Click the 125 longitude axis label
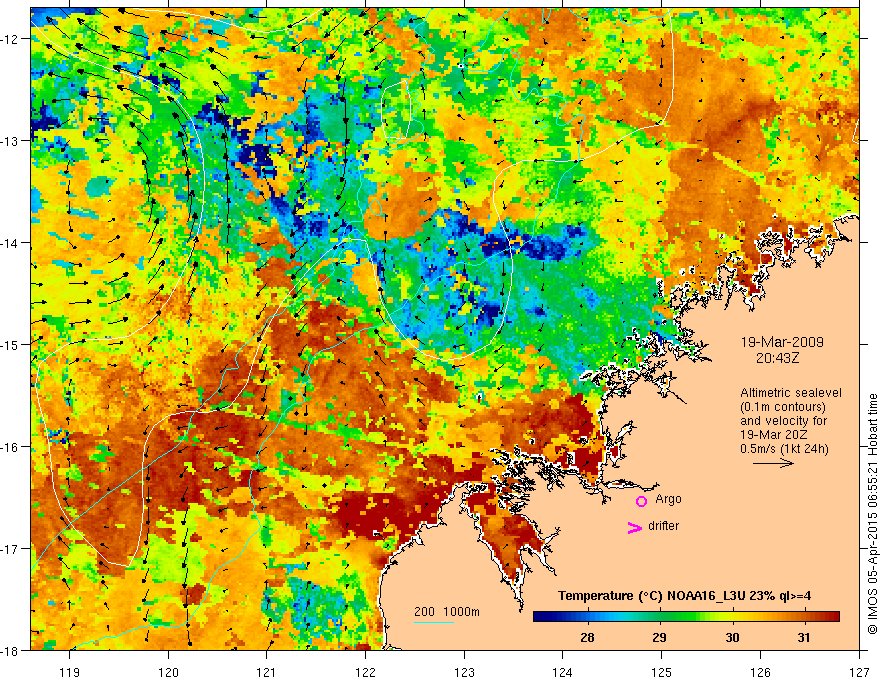The image size is (880, 680). tap(662, 672)
